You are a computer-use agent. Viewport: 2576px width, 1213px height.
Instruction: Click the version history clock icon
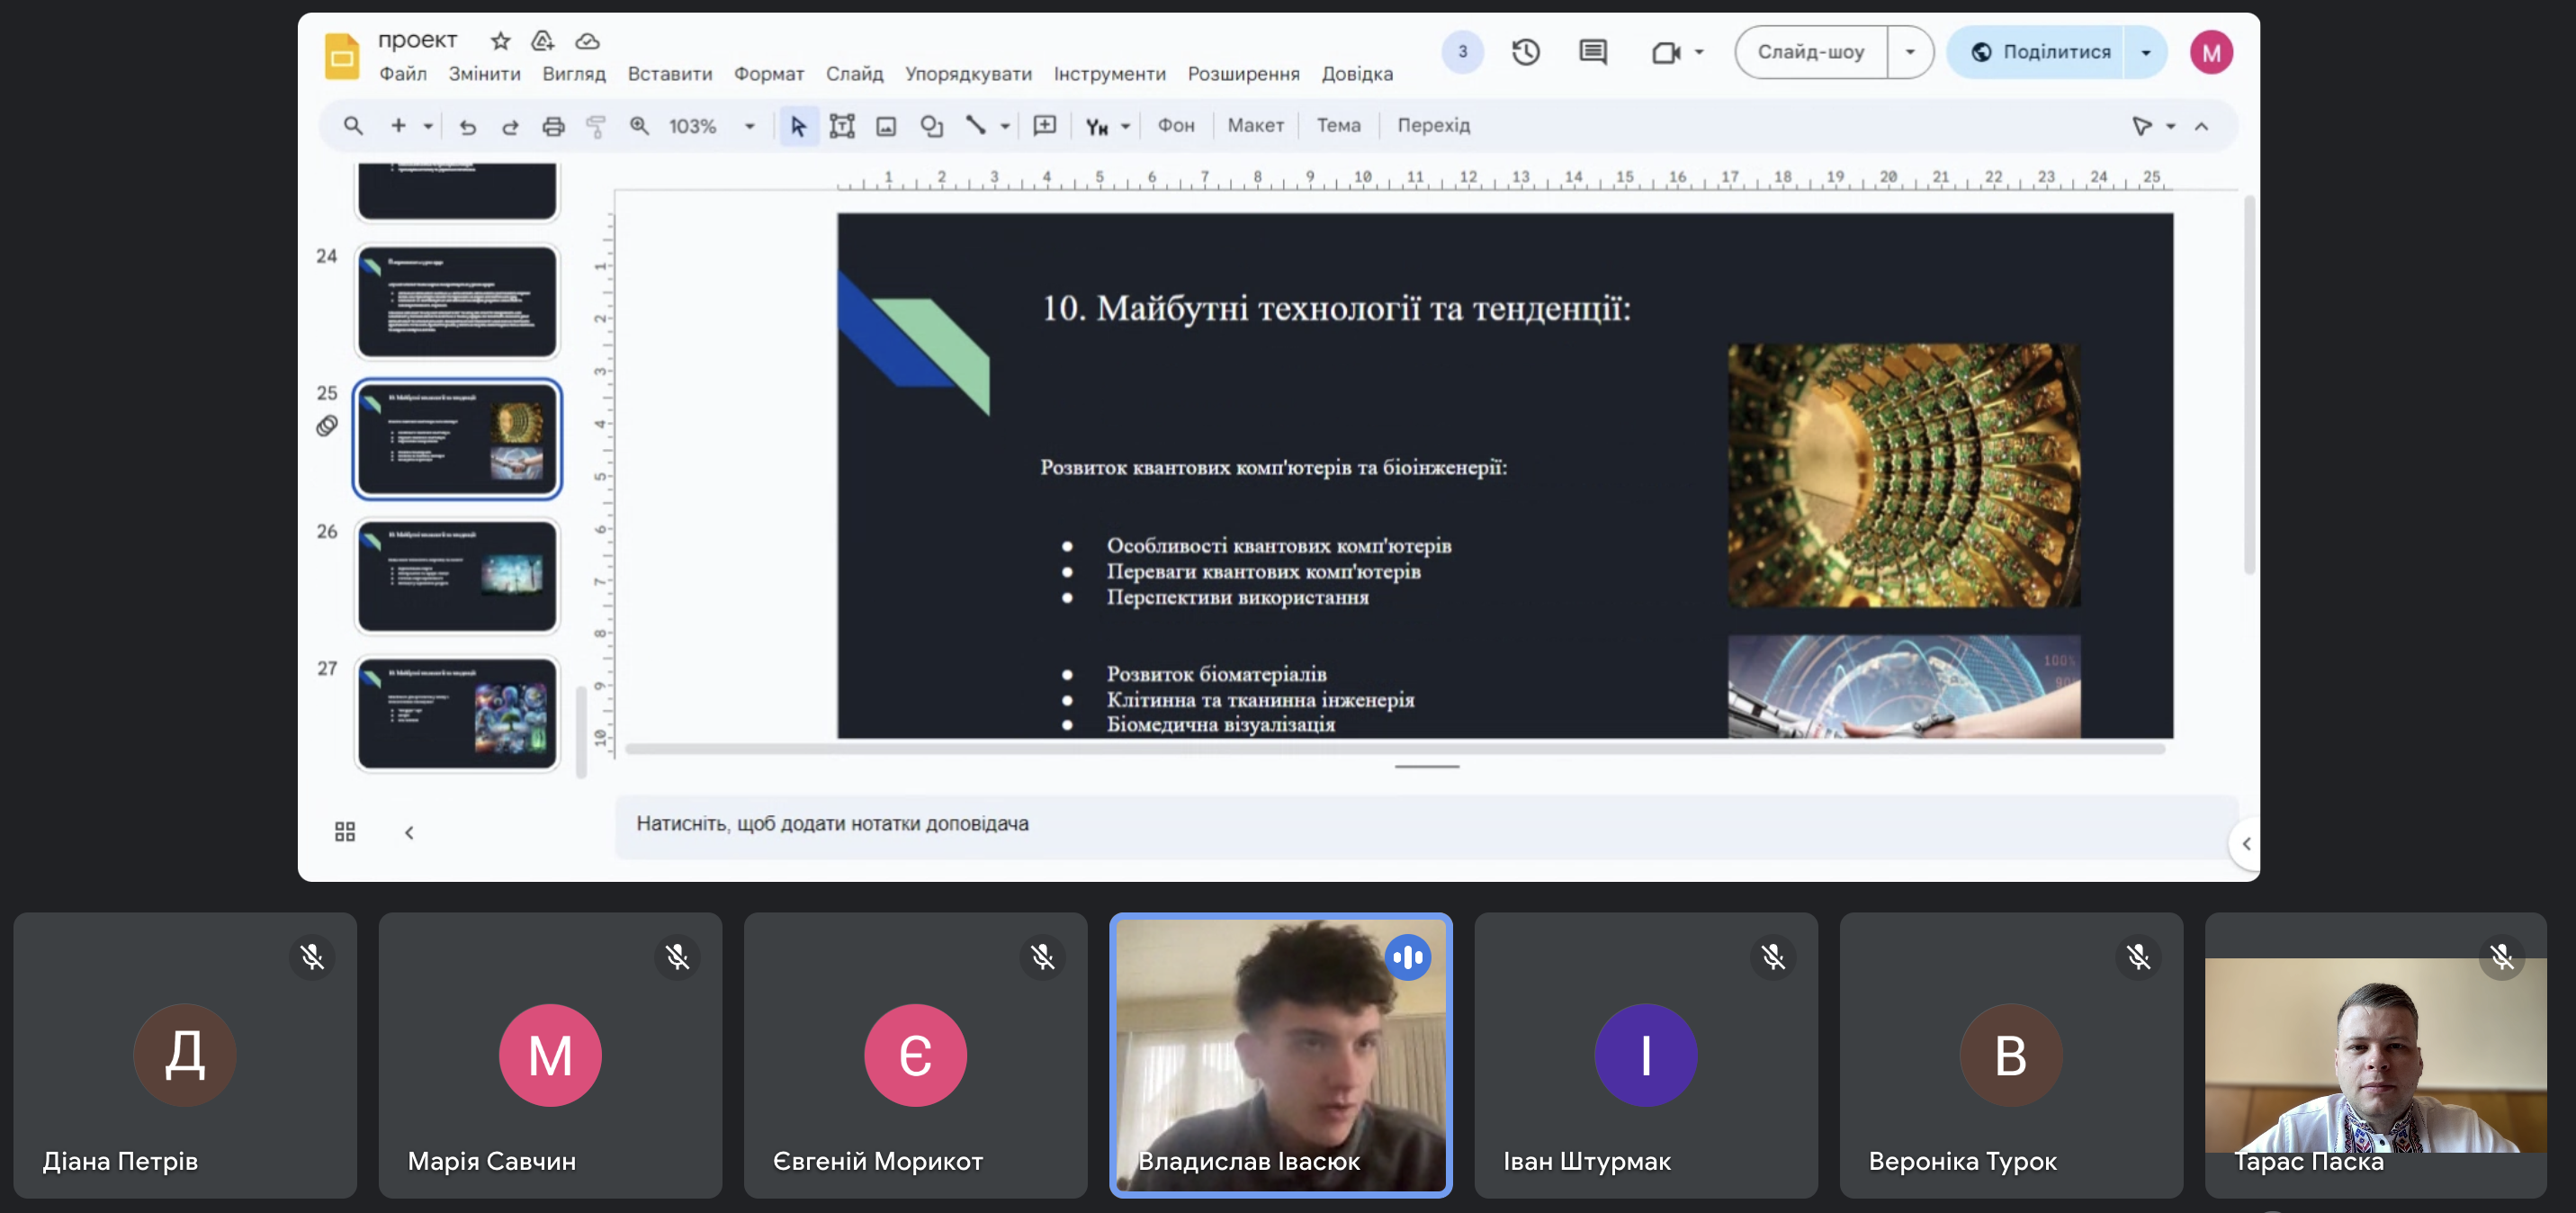click(1525, 52)
